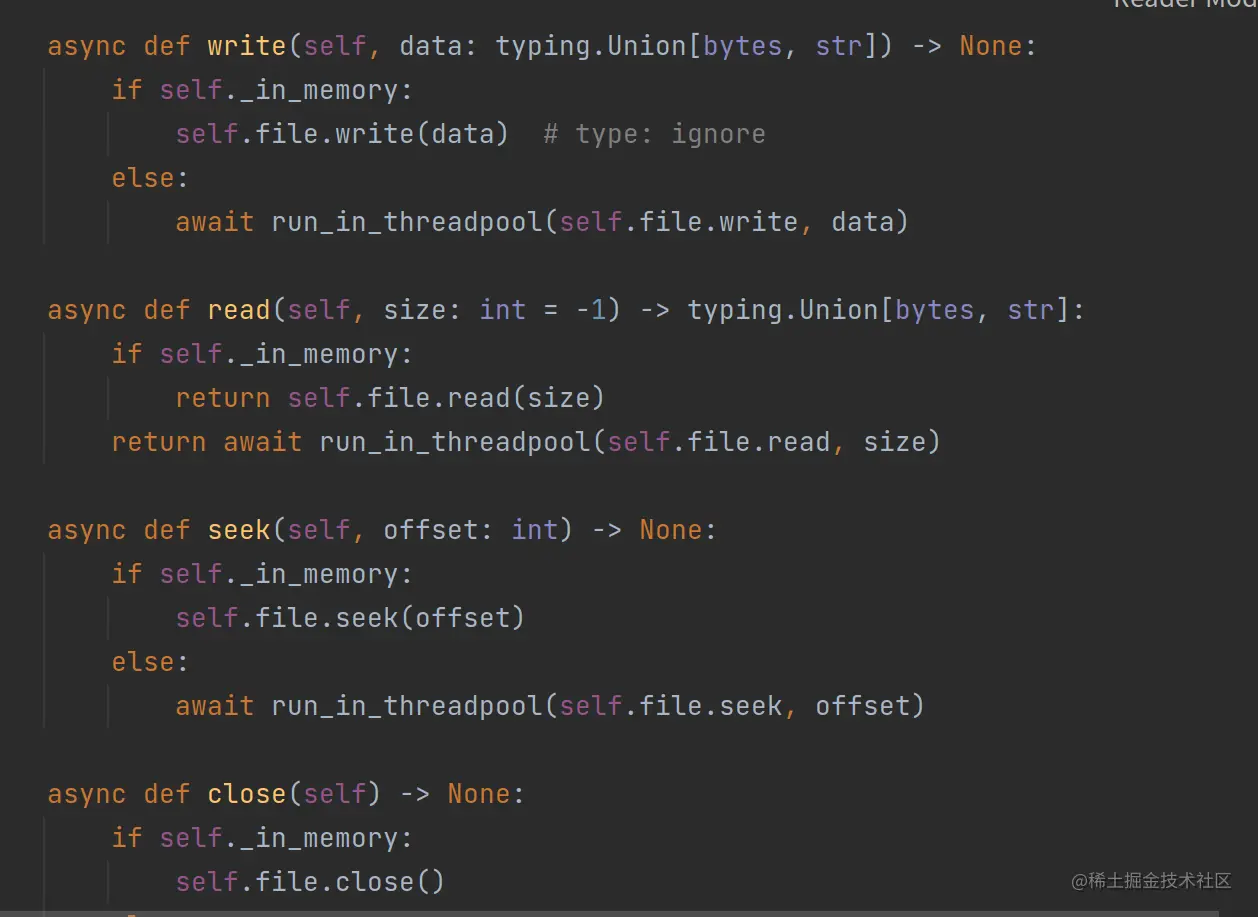1258x917 pixels.
Task: Click the 'return await' keywords in read method
Action: pyautogui.click(x=207, y=442)
